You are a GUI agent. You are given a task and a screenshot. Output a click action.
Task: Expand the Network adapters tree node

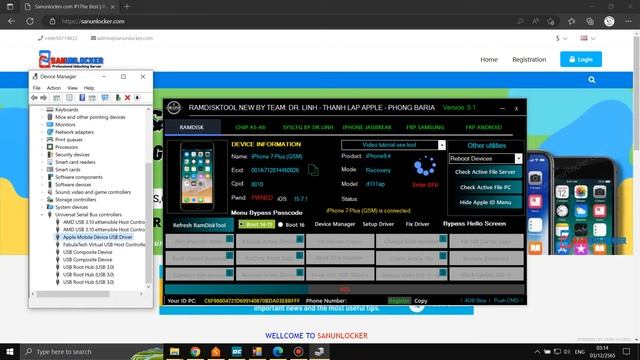pos(42,132)
